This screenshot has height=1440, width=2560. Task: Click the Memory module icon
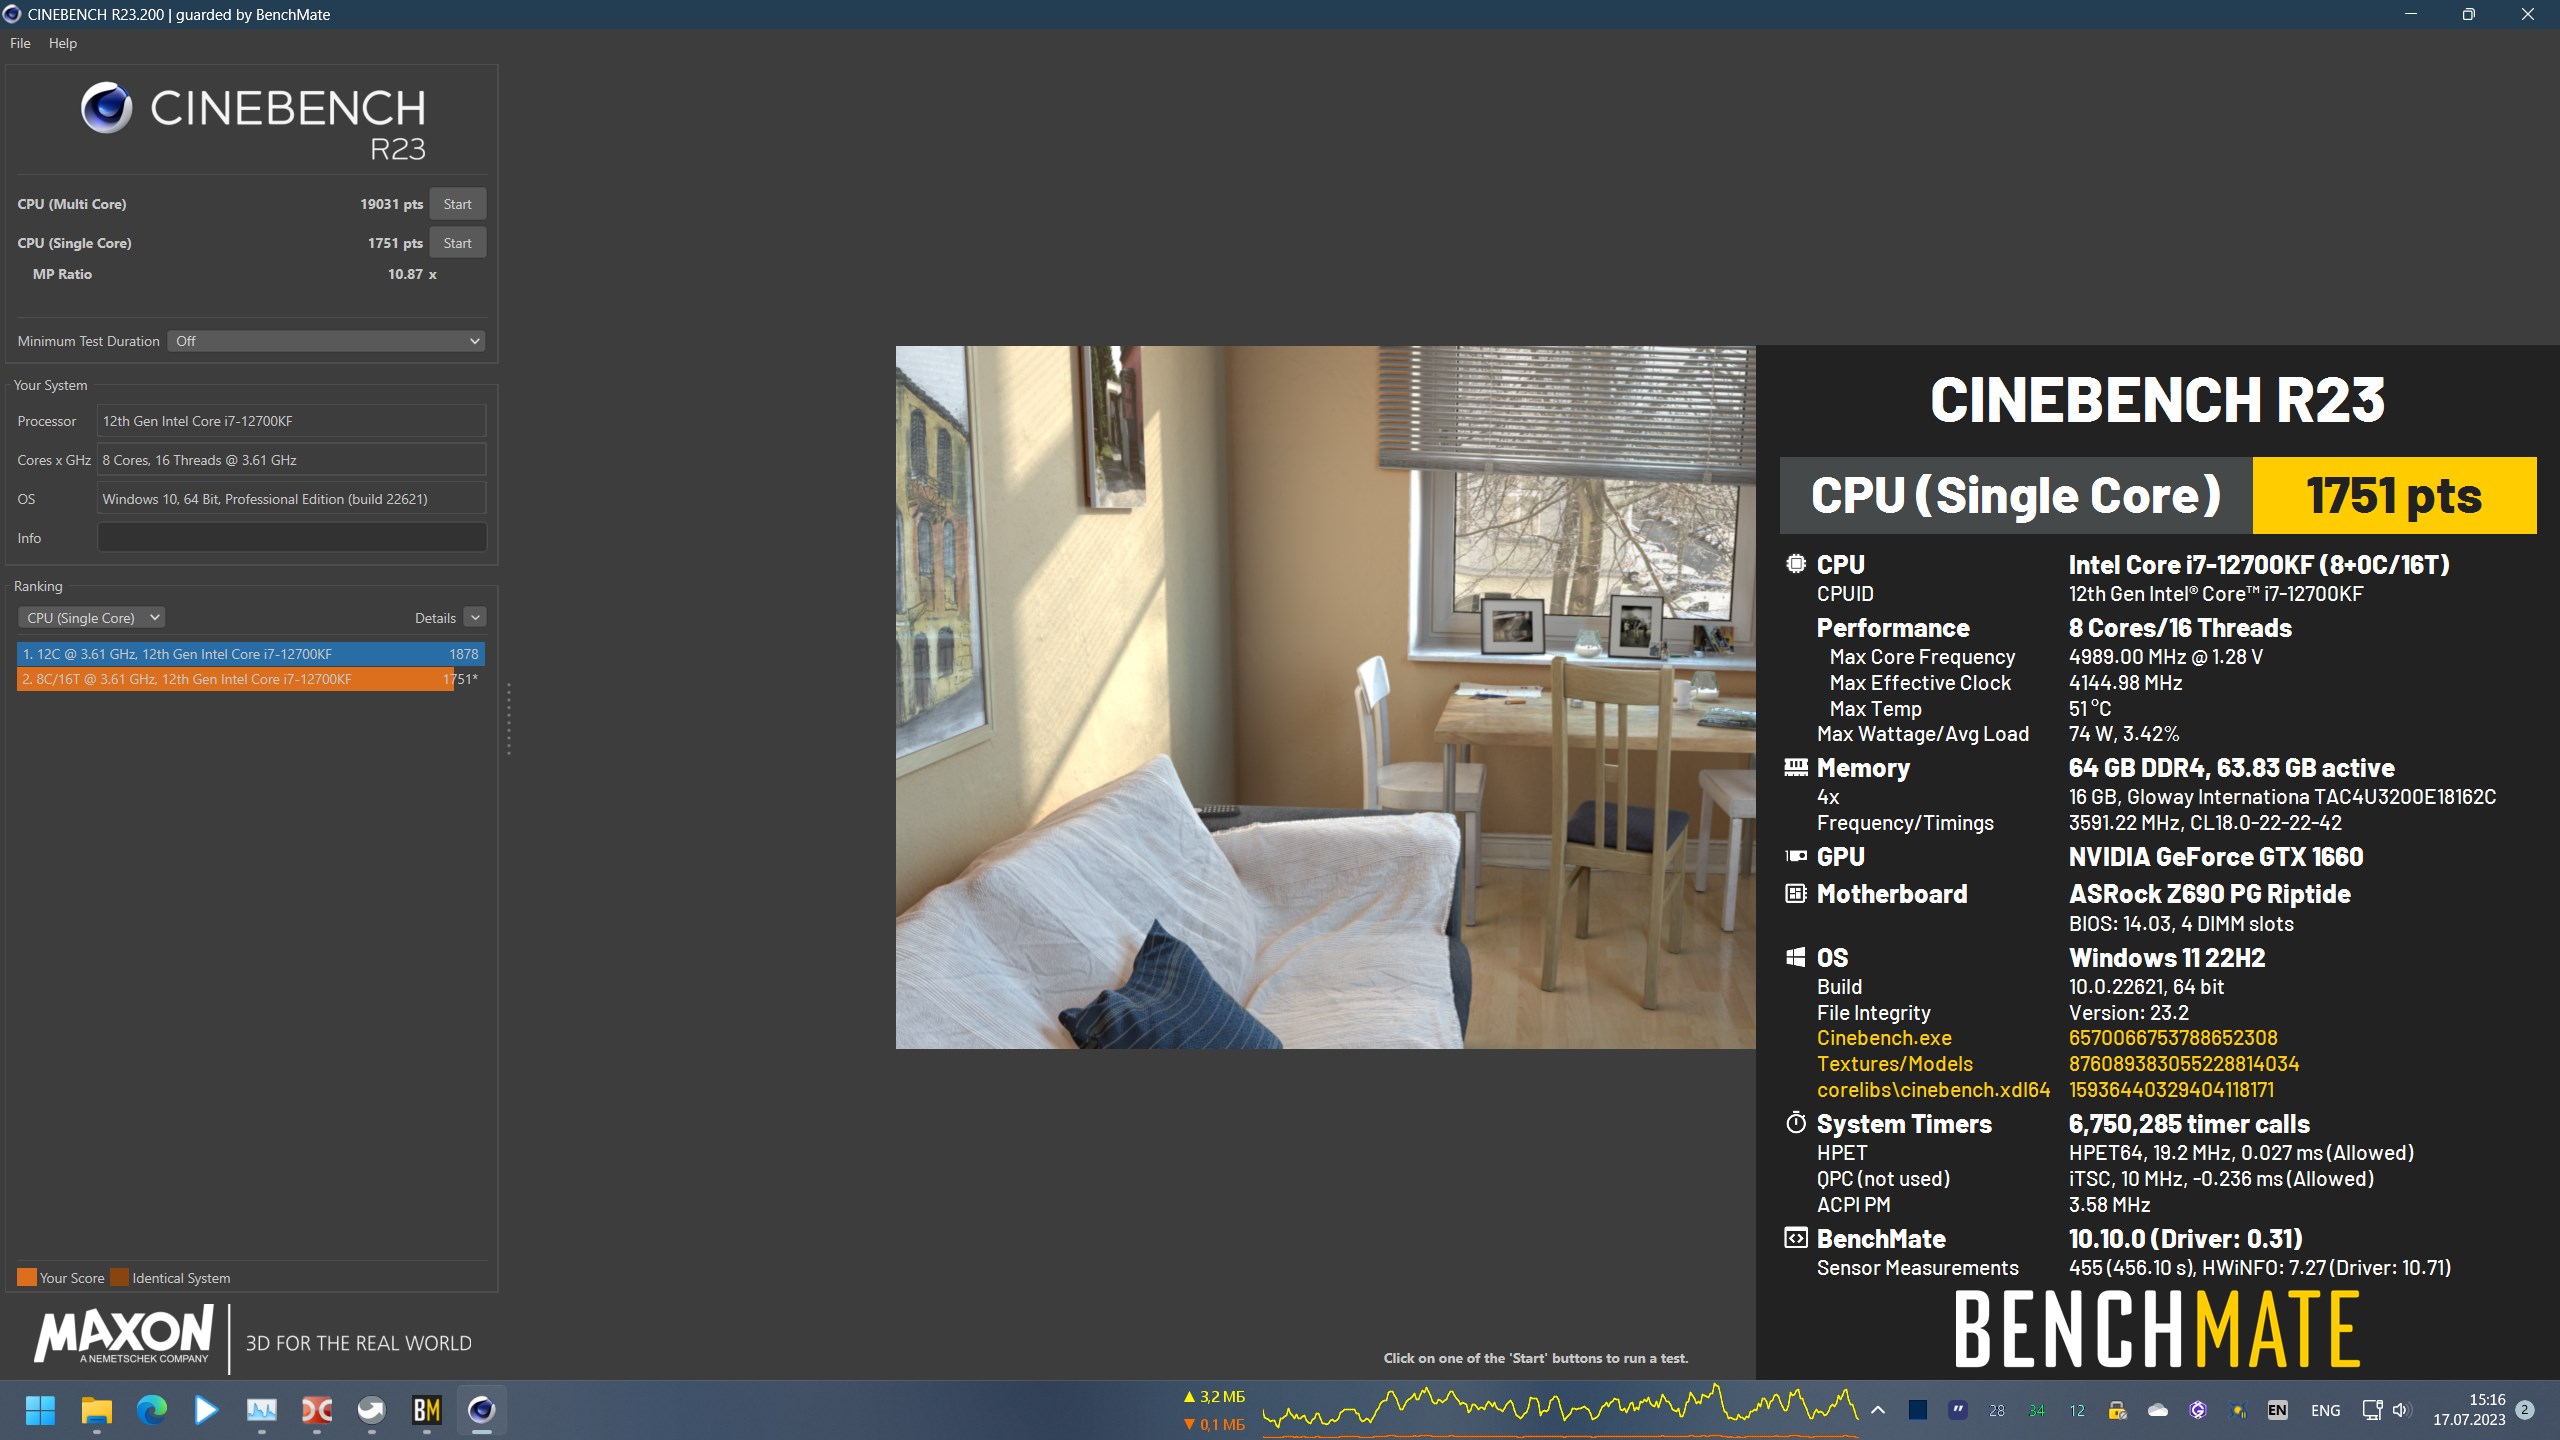click(1796, 767)
